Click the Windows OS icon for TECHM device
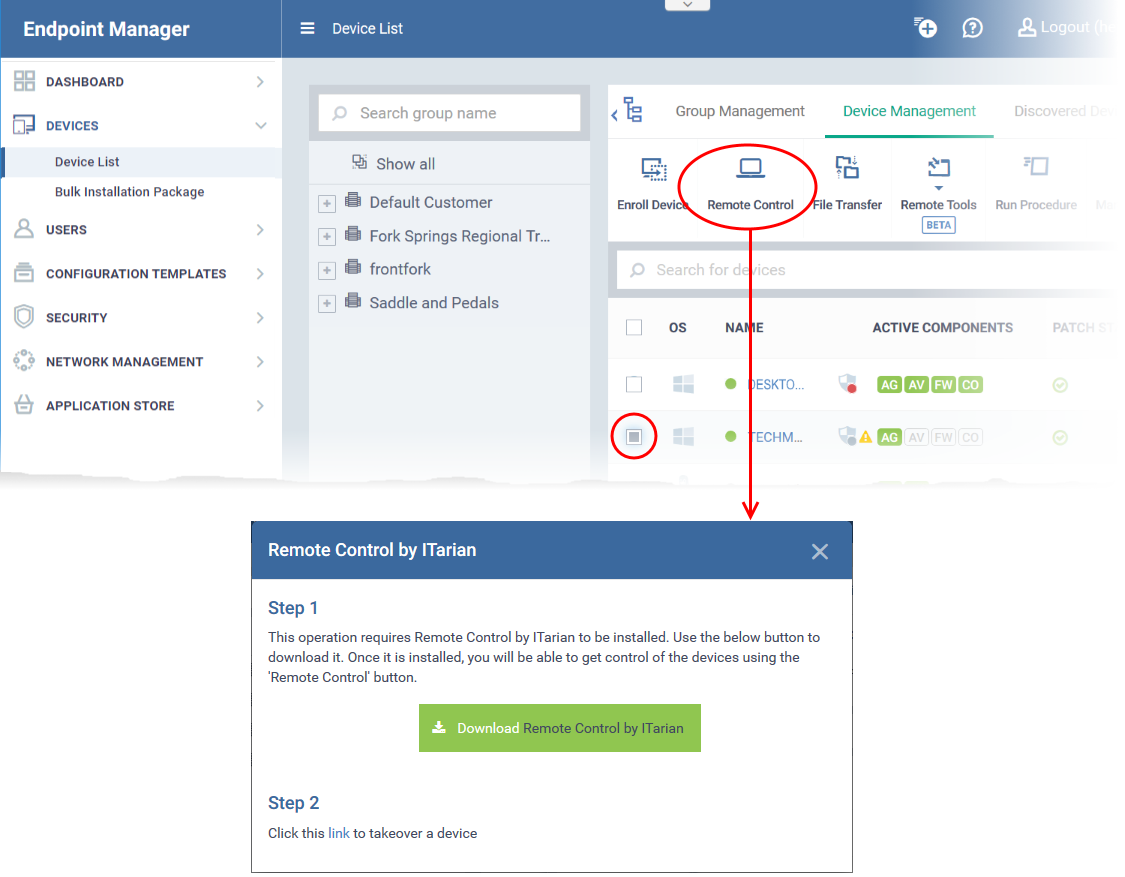The width and height of the screenshot is (1125, 877). coord(683,436)
